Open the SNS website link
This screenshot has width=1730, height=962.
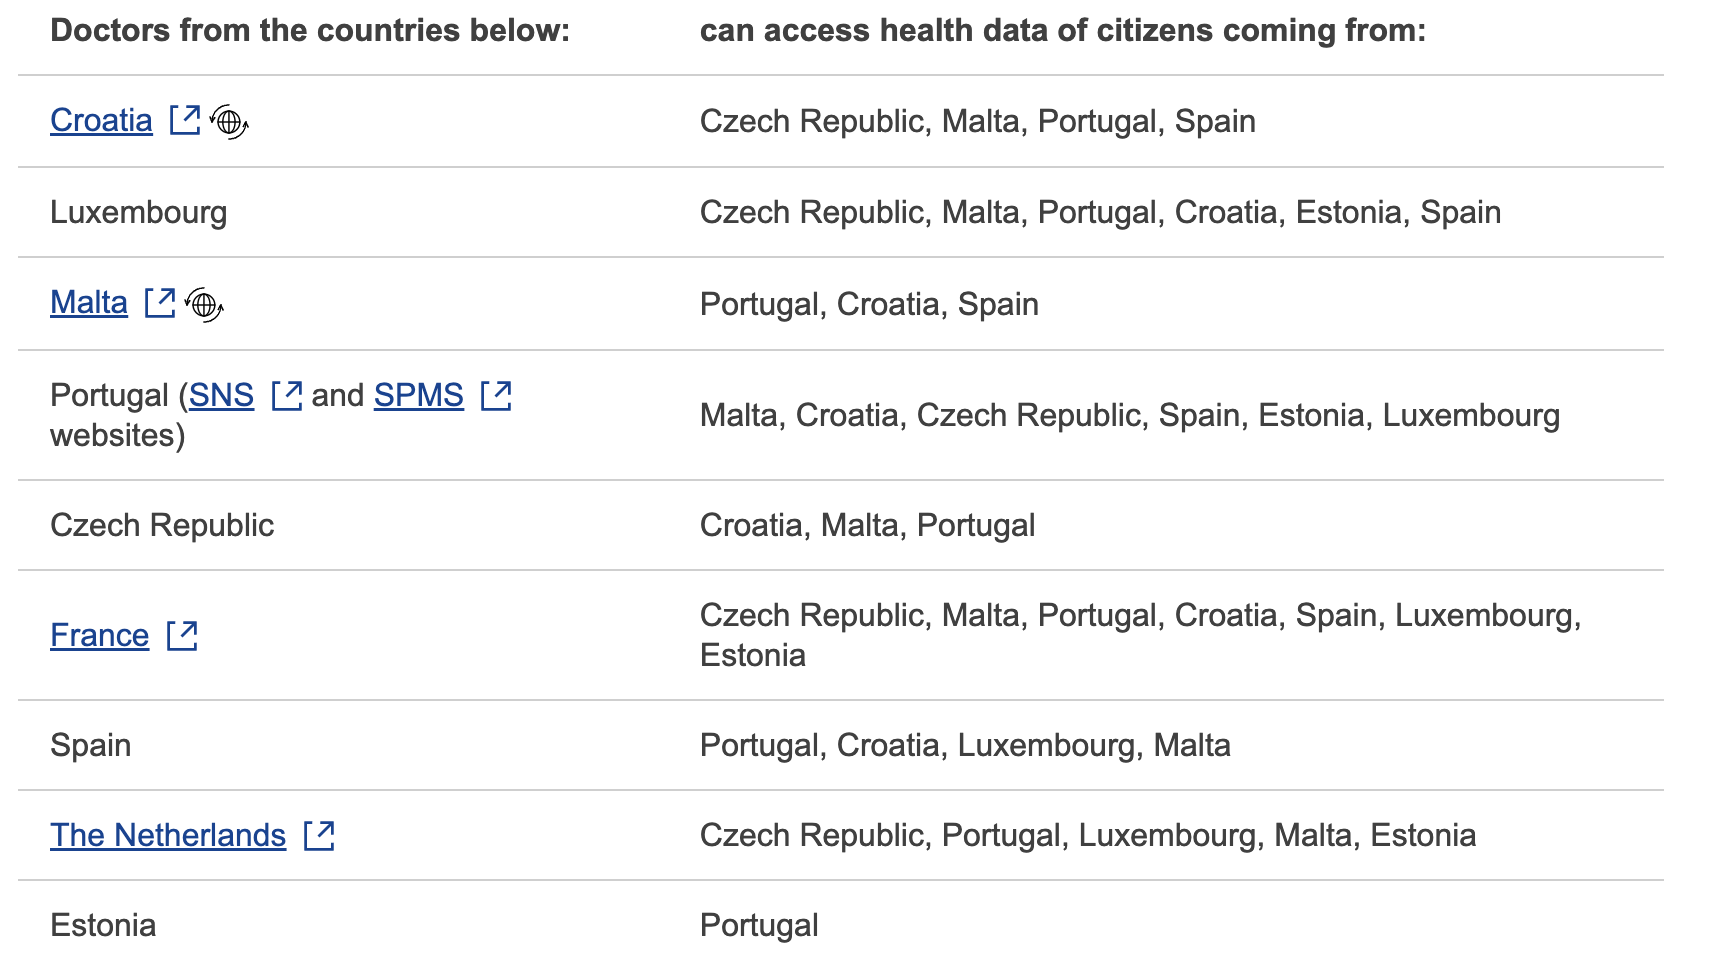221,396
